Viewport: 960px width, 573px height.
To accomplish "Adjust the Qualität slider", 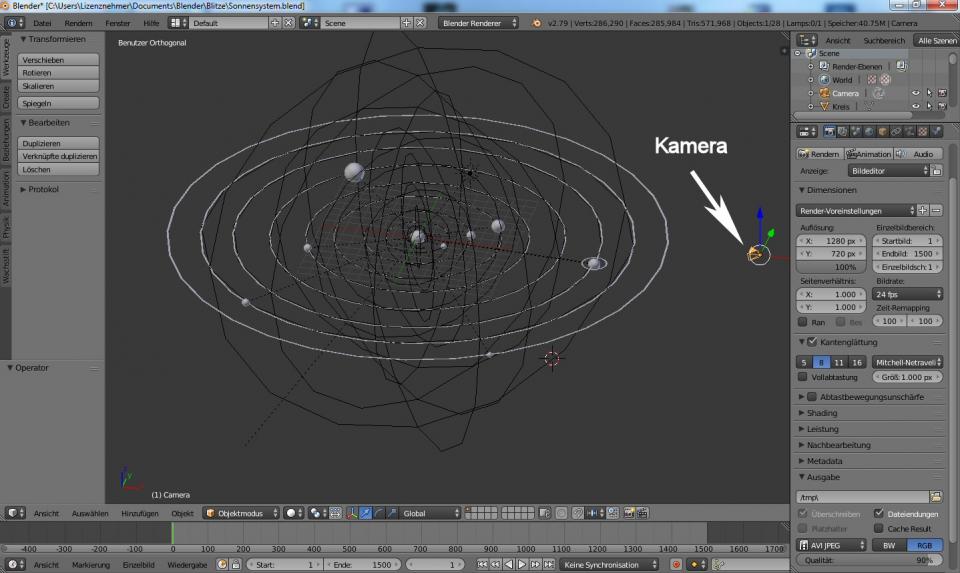I will tap(870, 561).
